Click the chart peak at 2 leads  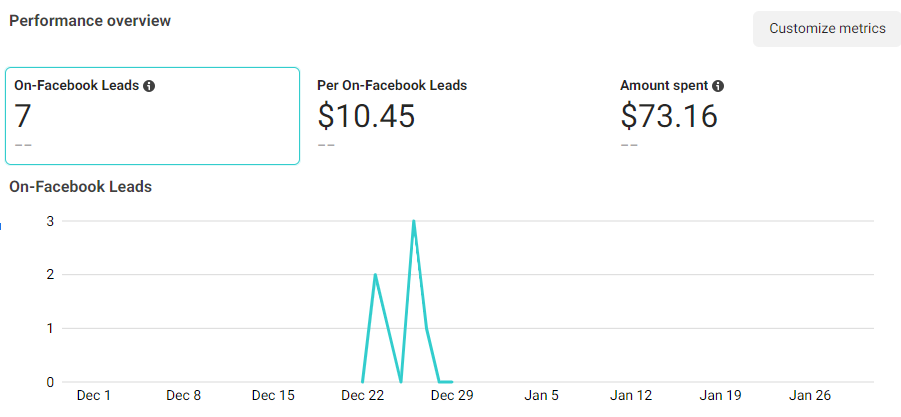375,275
